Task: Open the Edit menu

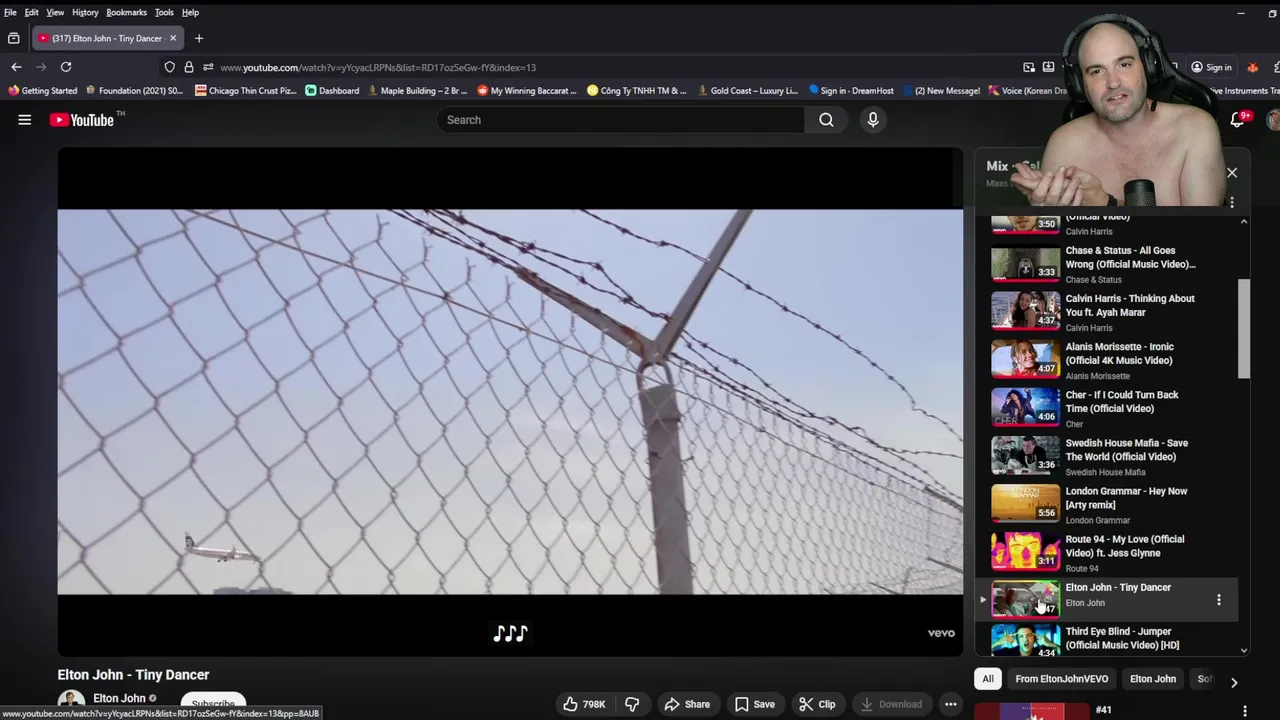Action: pos(32,12)
